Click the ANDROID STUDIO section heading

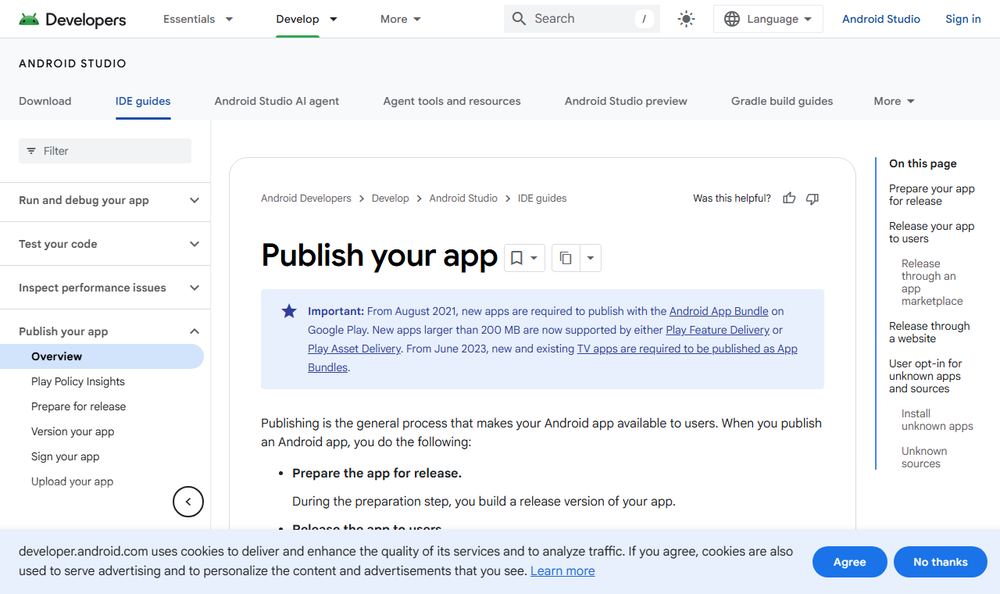coord(73,63)
